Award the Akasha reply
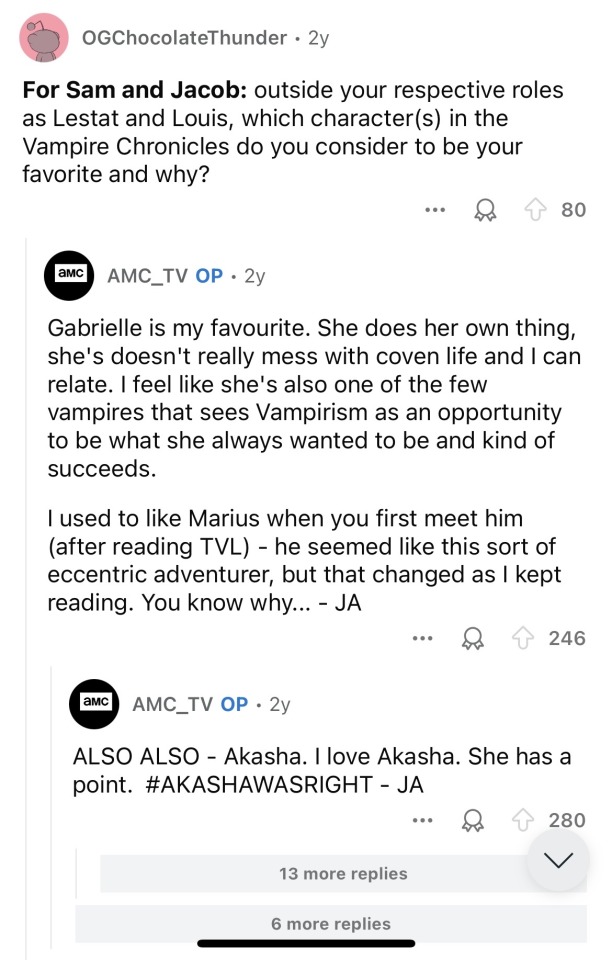The height and width of the screenshot is (960, 612). [473, 820]
